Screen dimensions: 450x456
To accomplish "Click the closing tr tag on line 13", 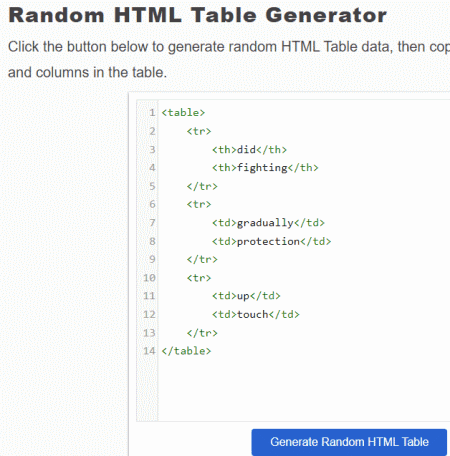I will pyautogui.click(x=202, y=333).
